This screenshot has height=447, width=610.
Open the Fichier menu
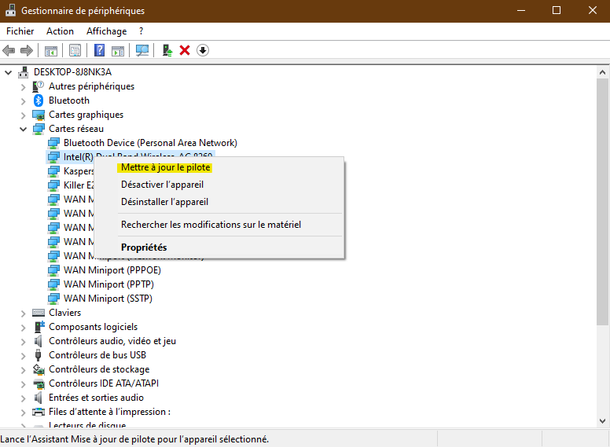pos(20,31)
